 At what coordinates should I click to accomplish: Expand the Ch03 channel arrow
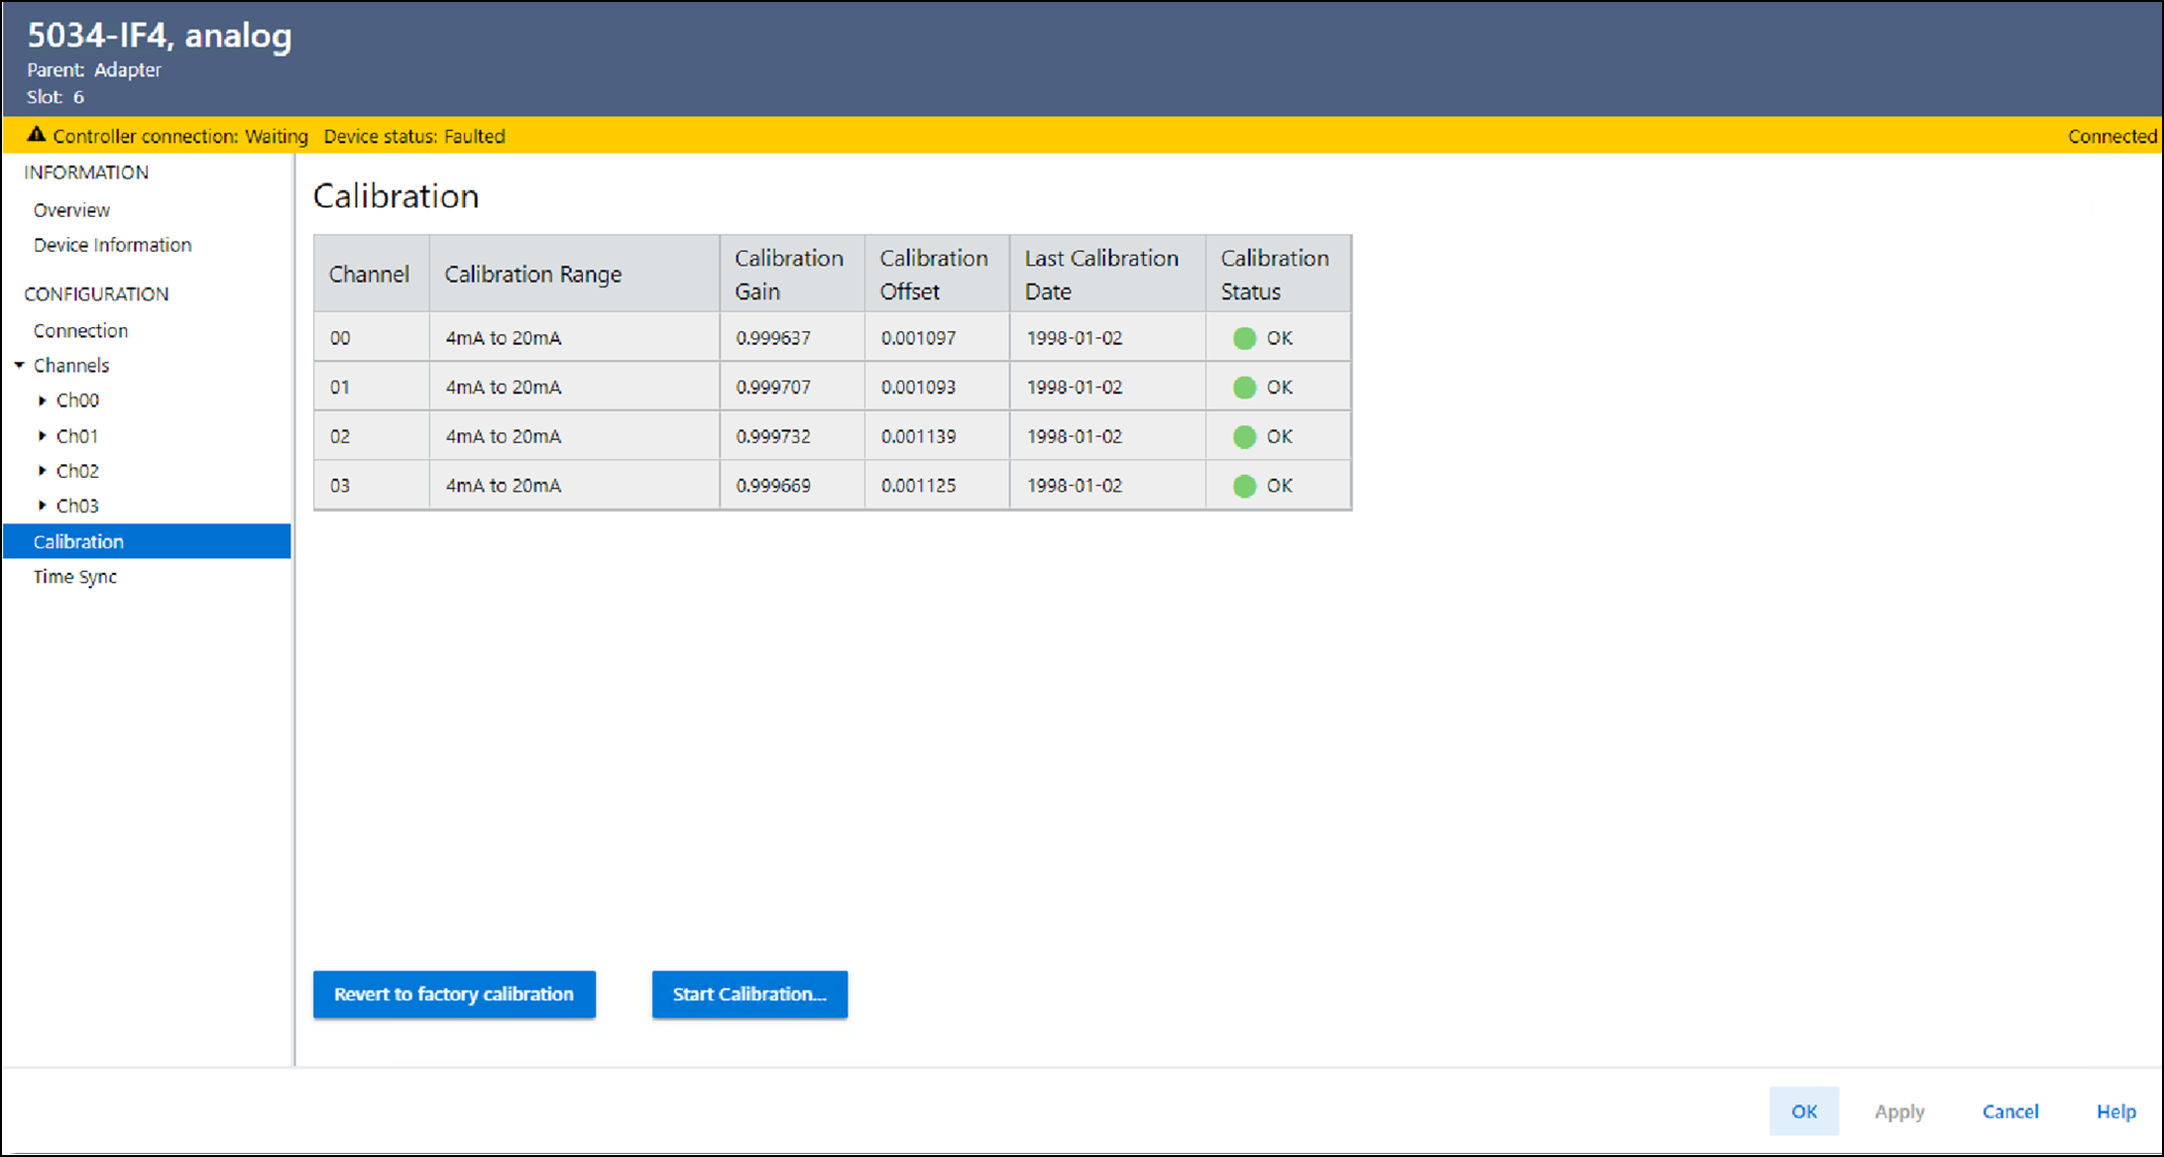click(42, 505)
